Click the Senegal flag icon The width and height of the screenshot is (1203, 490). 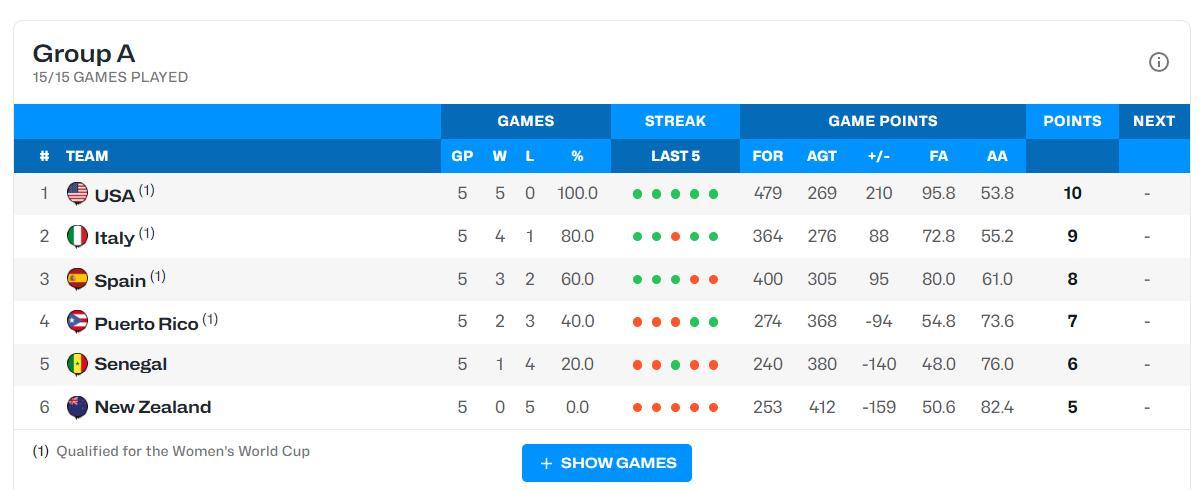coord(77,364)
